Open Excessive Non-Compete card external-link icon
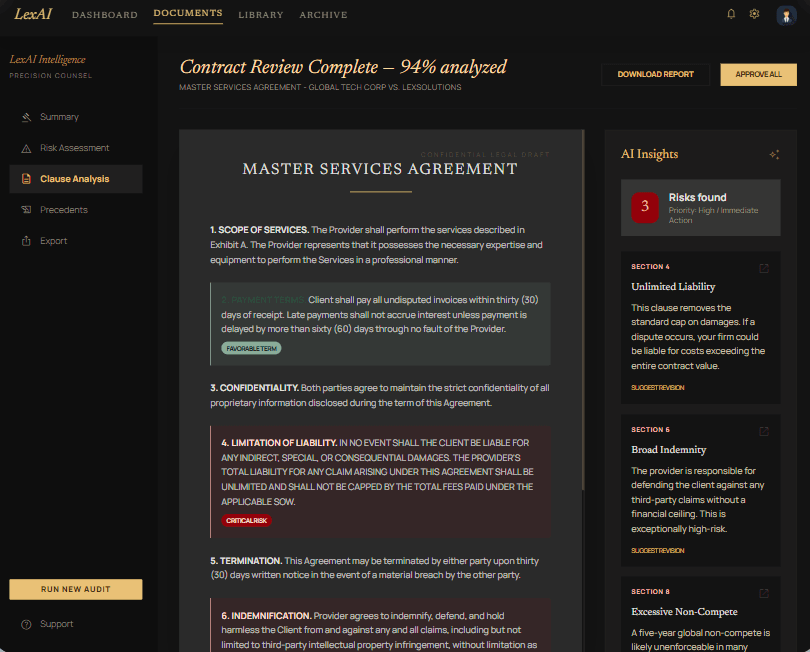Image resolution: width=810 pixels, height=652 pixels. [x=764, y=593]
